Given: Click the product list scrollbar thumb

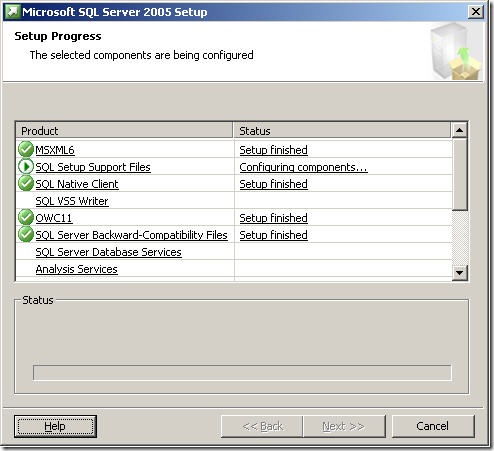Looking at the screenshot, I should coord(460,174).
